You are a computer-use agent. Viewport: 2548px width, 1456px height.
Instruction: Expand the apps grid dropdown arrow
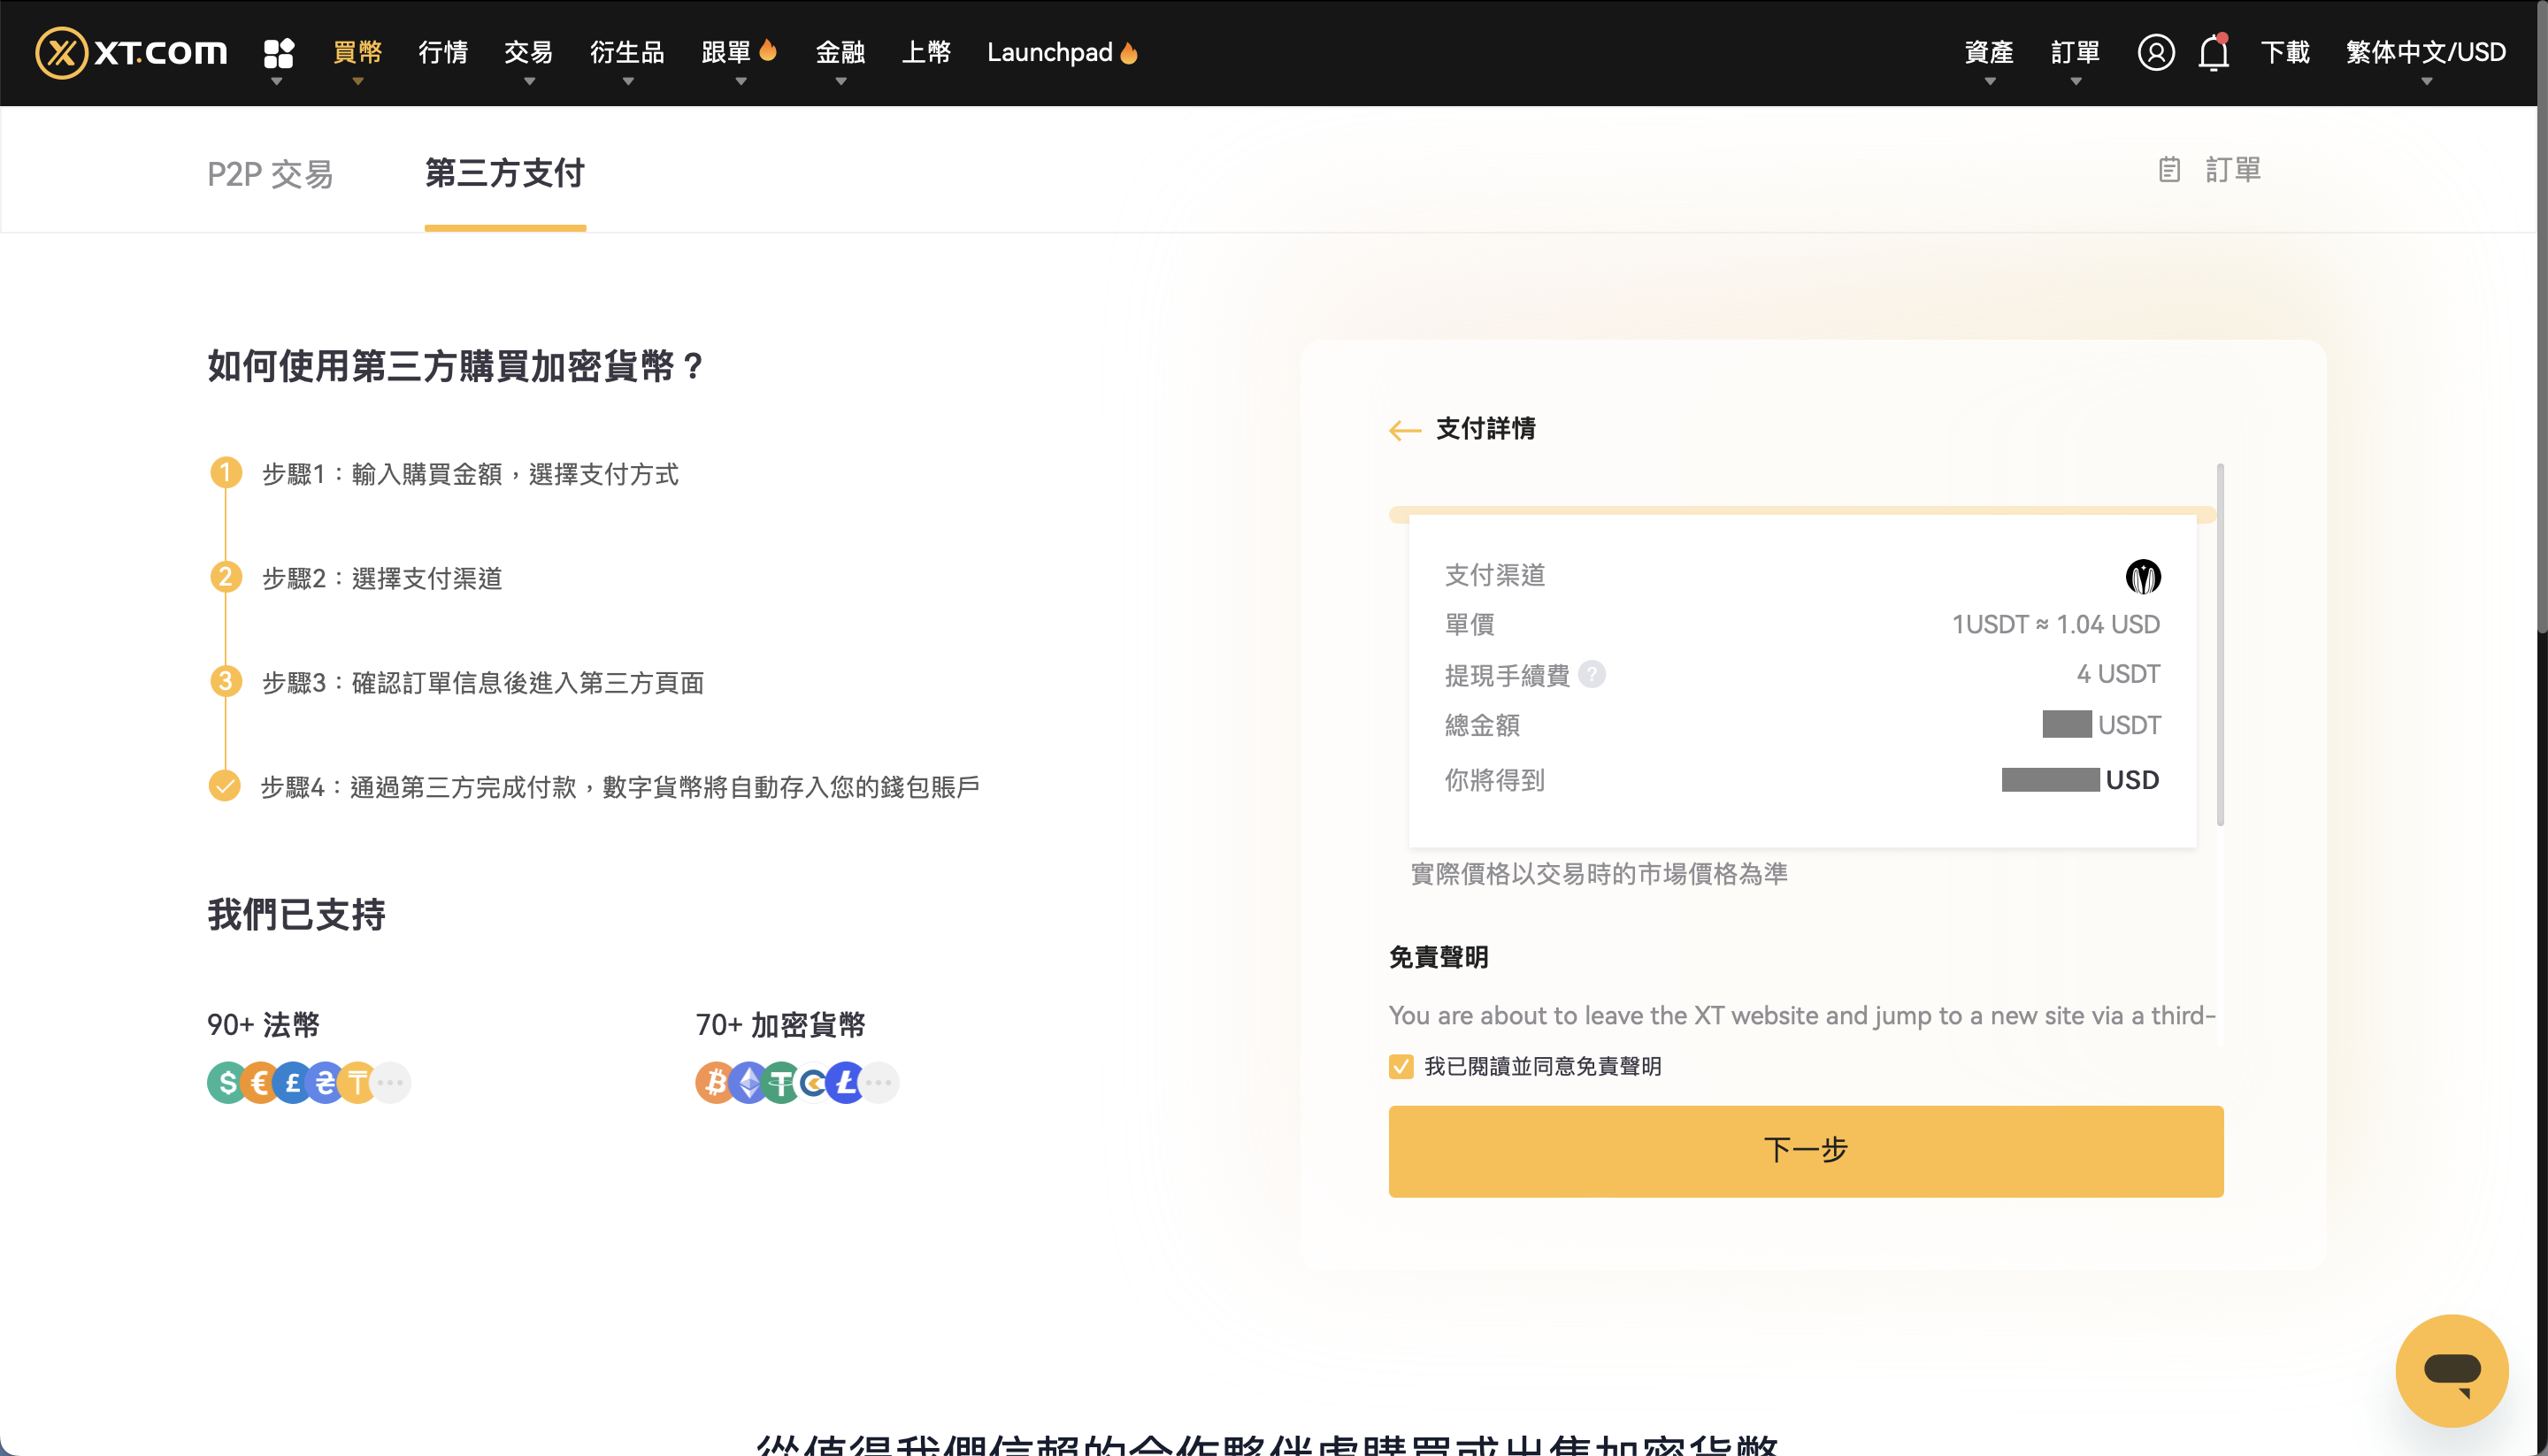click(277, 82)
